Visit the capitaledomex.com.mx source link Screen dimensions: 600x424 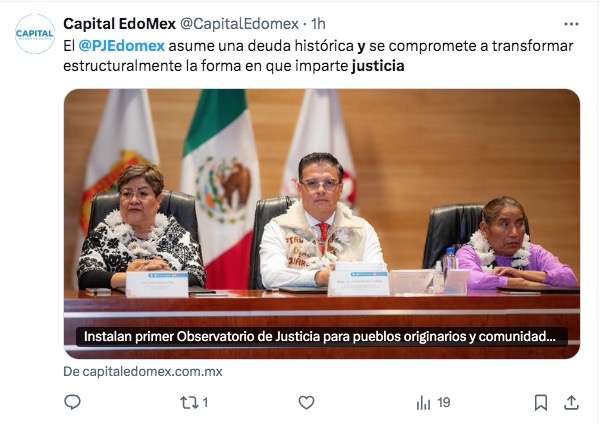click(x=143, y=372)
